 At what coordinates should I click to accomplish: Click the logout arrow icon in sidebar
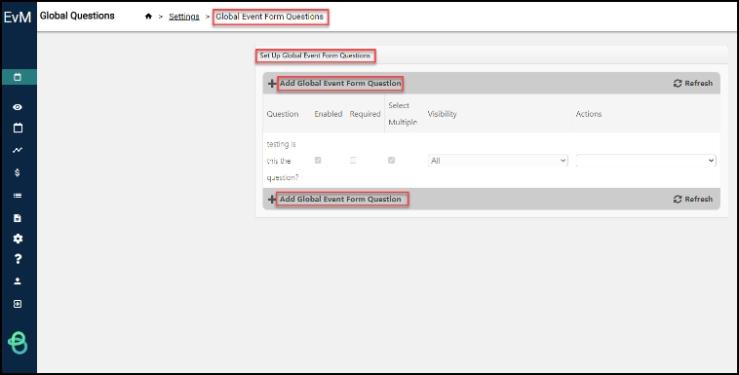click(x=17, y=304)
